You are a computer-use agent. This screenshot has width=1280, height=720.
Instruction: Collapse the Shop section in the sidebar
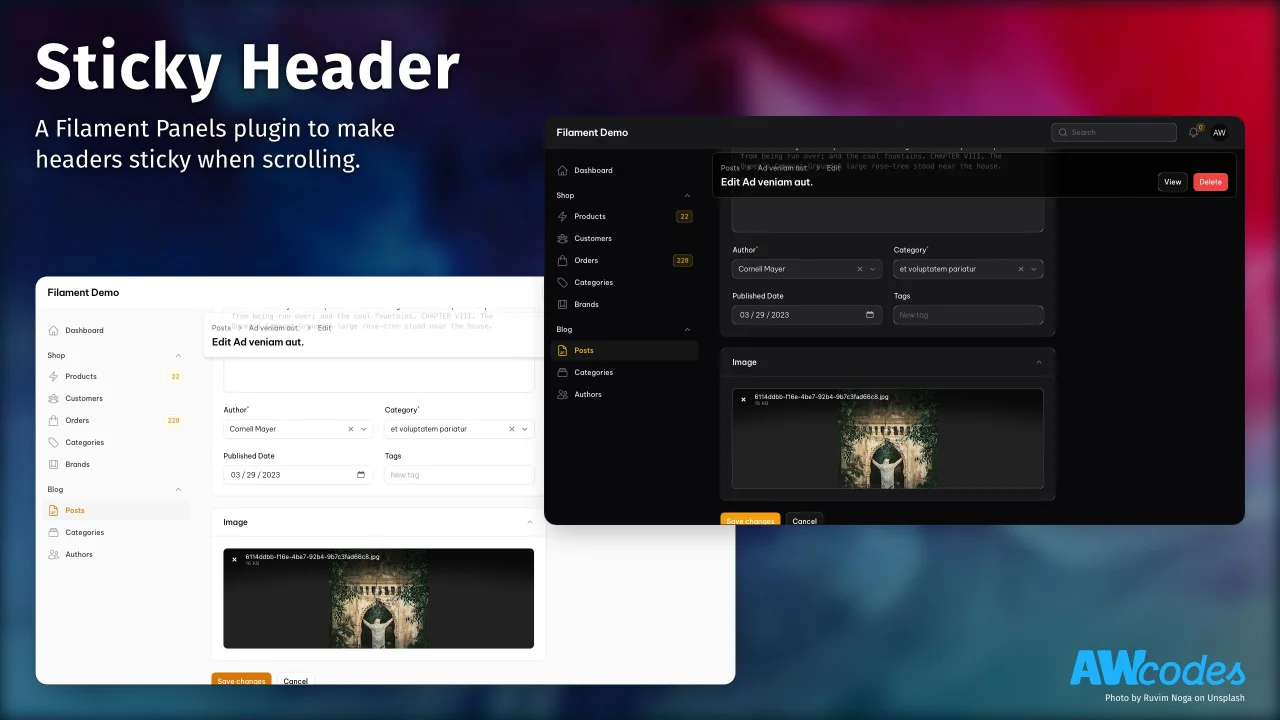(x=686, y=195)
